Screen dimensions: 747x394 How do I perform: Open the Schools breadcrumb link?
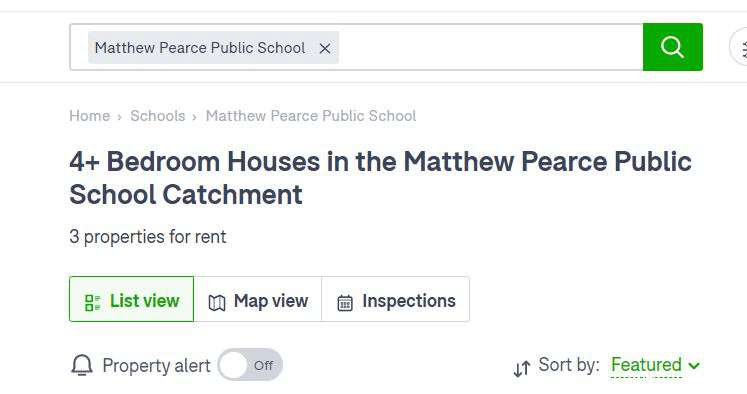click(x=158, y=116)
